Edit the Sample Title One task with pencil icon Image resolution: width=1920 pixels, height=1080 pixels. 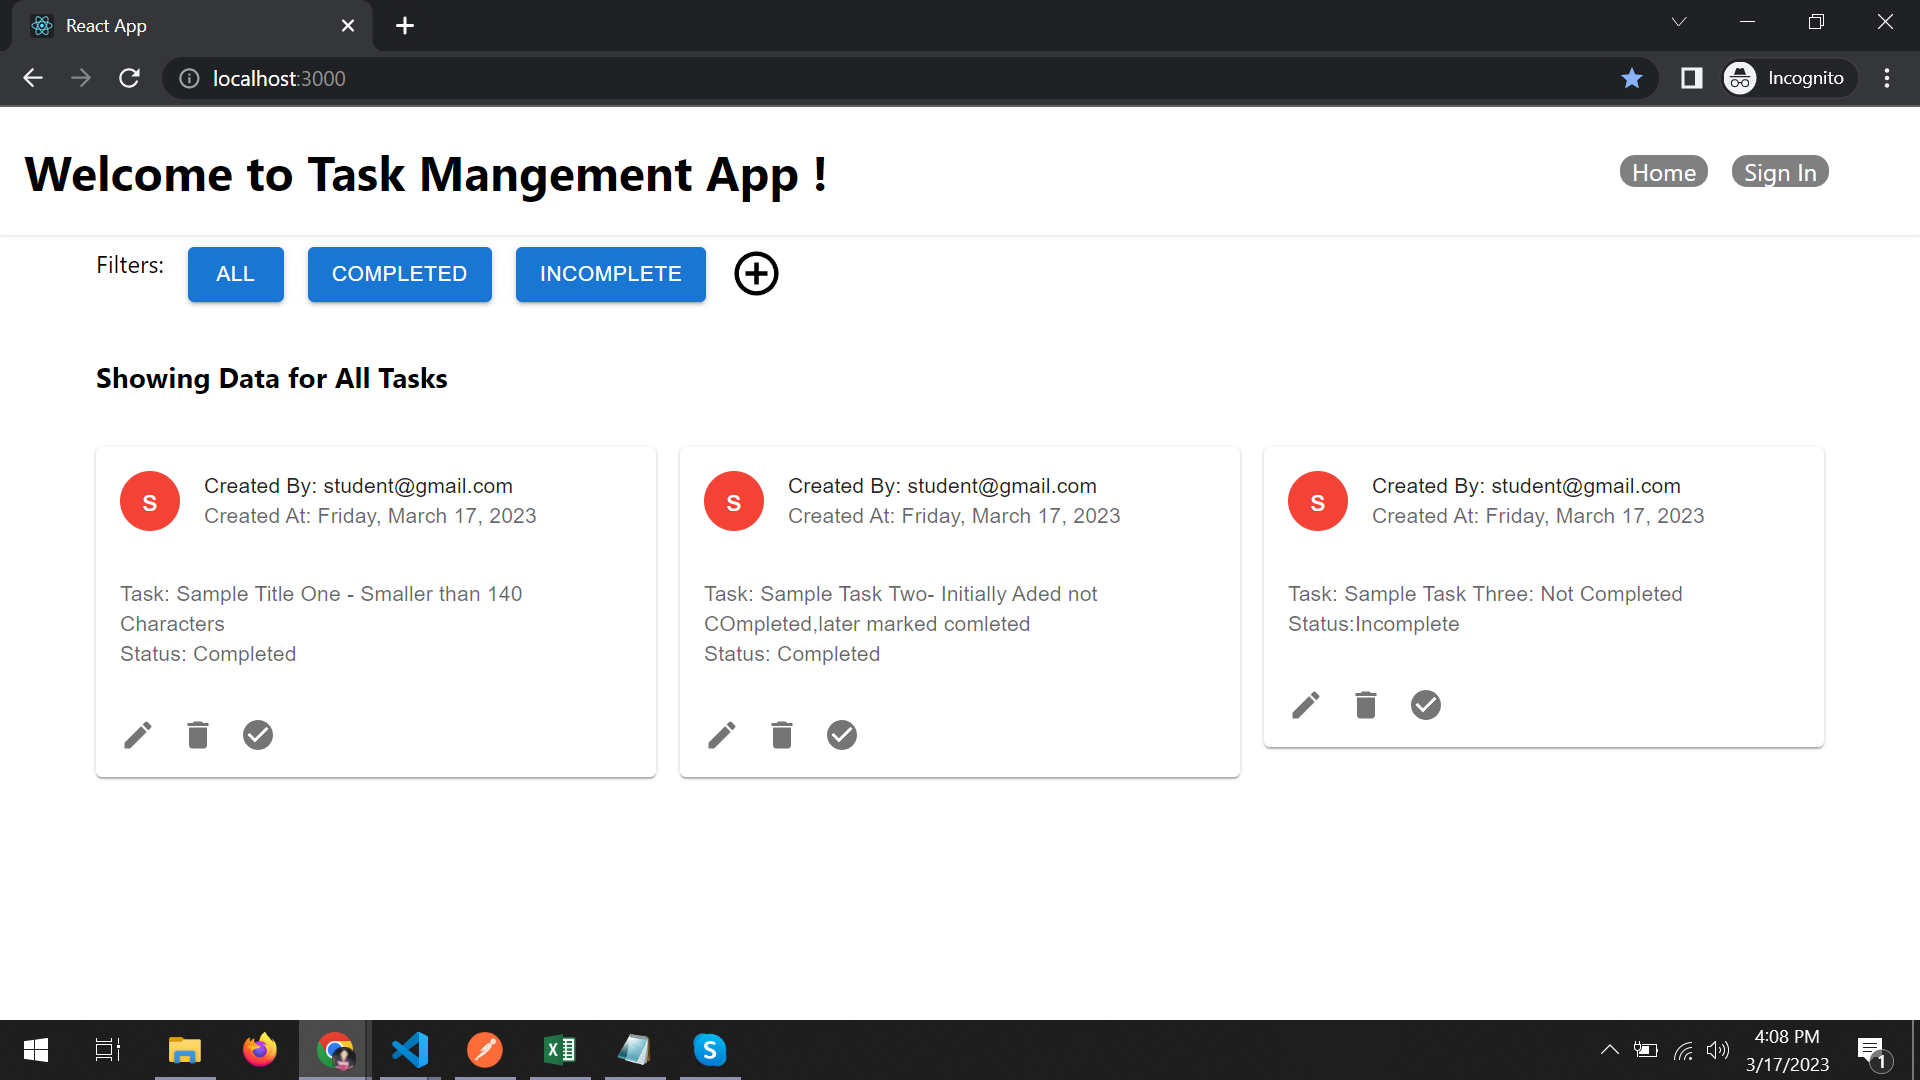138,735
